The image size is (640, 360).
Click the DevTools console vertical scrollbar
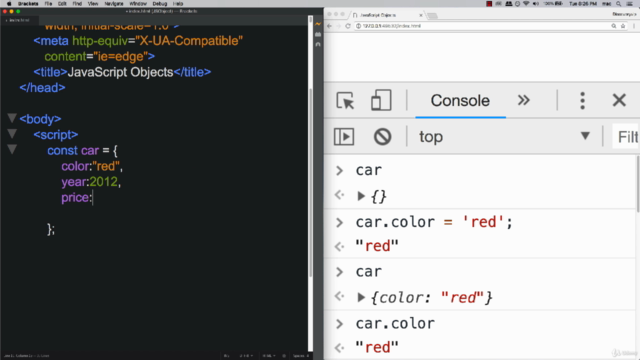[638, 184]
